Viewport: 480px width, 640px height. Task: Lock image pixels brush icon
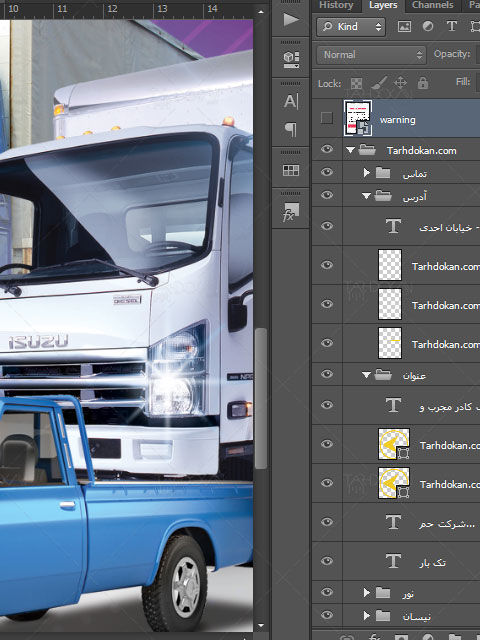point(379,83)
